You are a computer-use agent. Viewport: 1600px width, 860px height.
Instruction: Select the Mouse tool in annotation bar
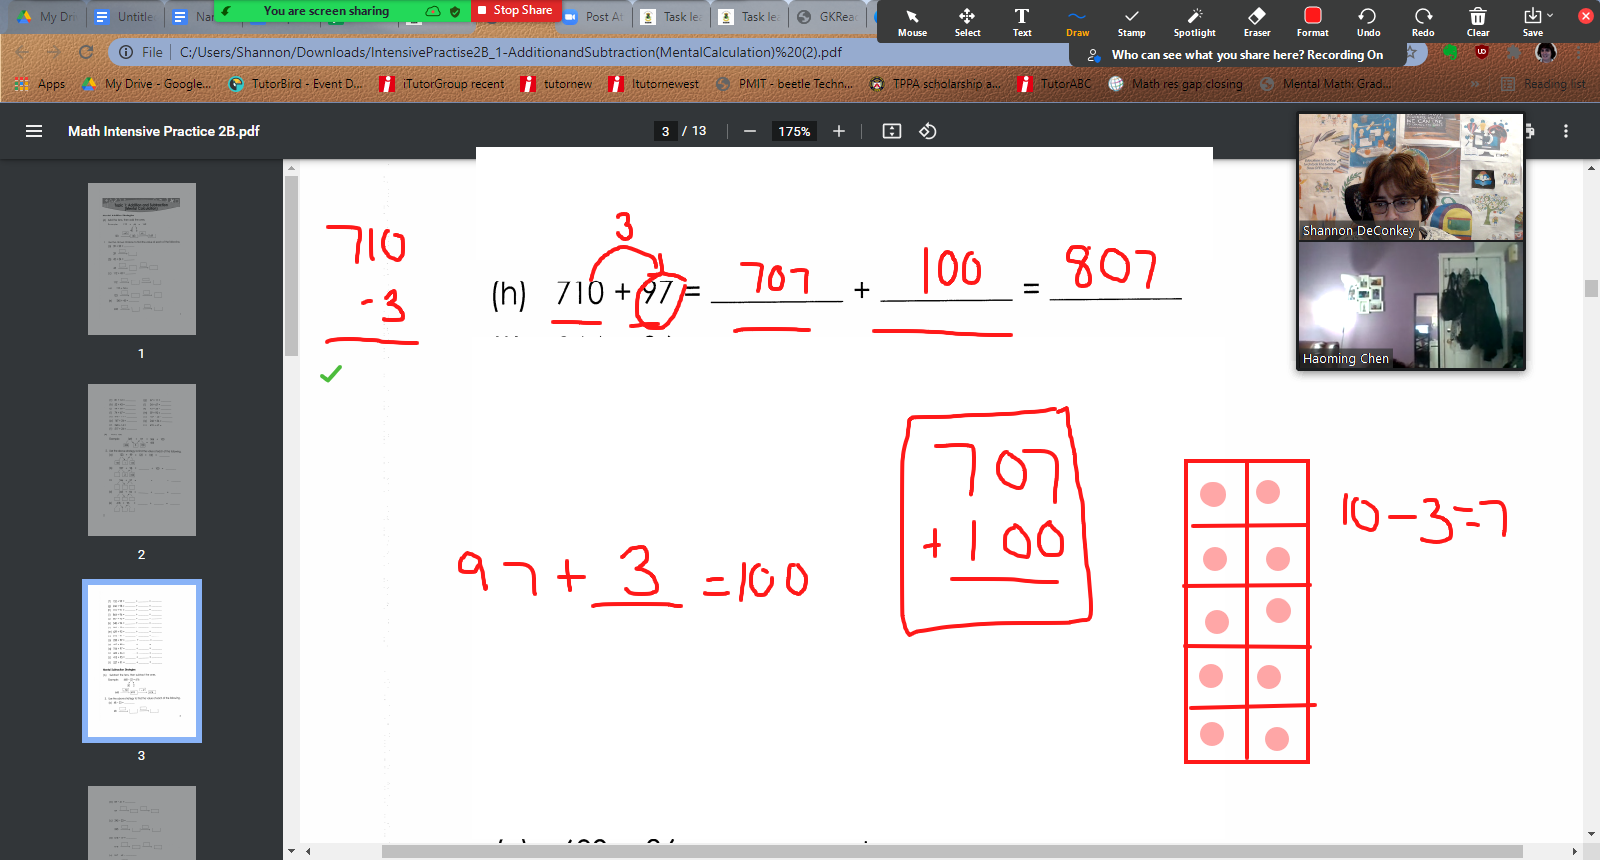click(x=912, y=21)
